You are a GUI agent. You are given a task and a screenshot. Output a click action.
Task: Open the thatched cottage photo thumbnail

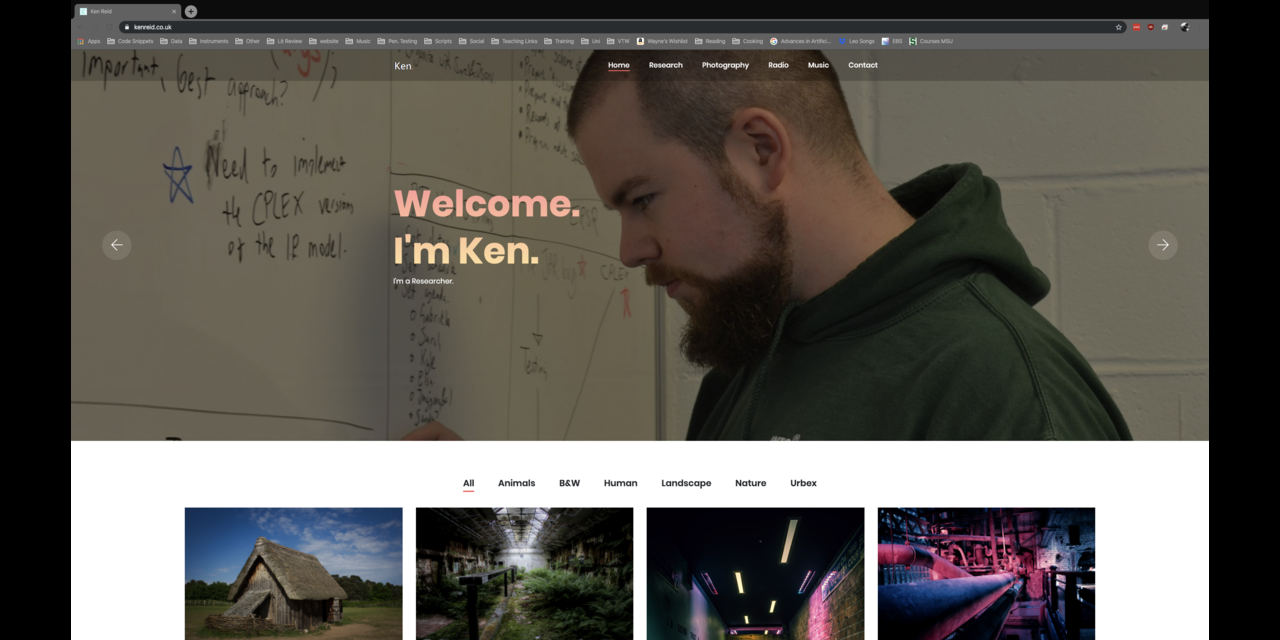(x=293, y=573)
